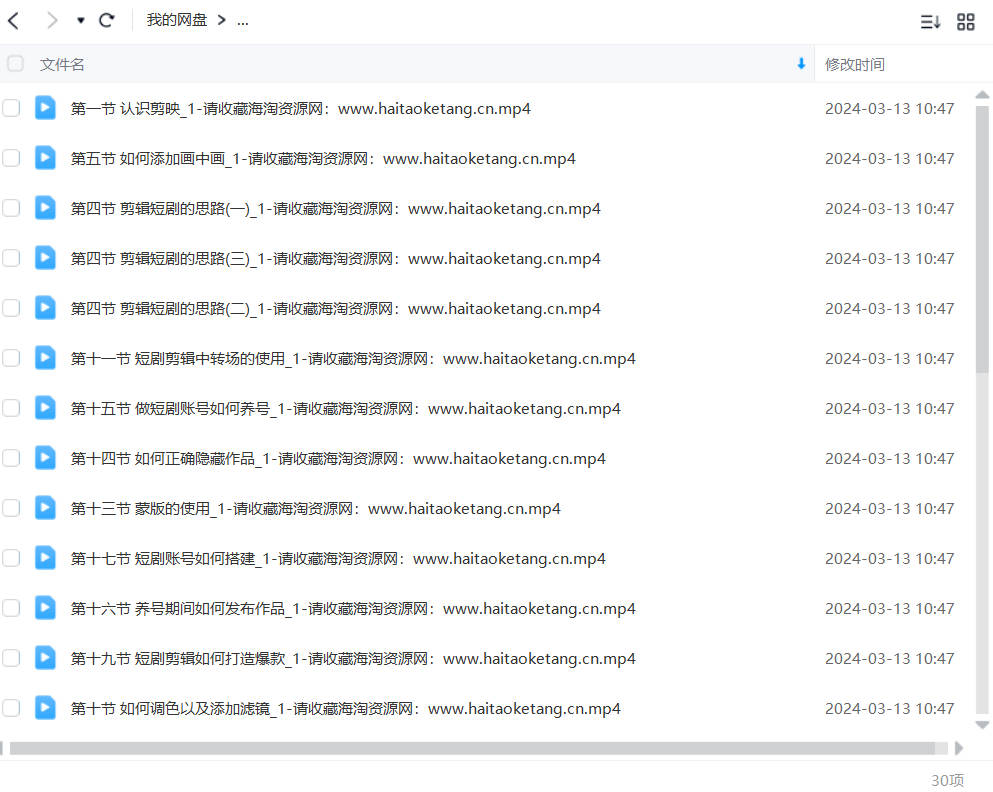Click video icon of 第十三节 蒙版的使用
Viewport: 993px width, 792px height.
coord(45,508)
